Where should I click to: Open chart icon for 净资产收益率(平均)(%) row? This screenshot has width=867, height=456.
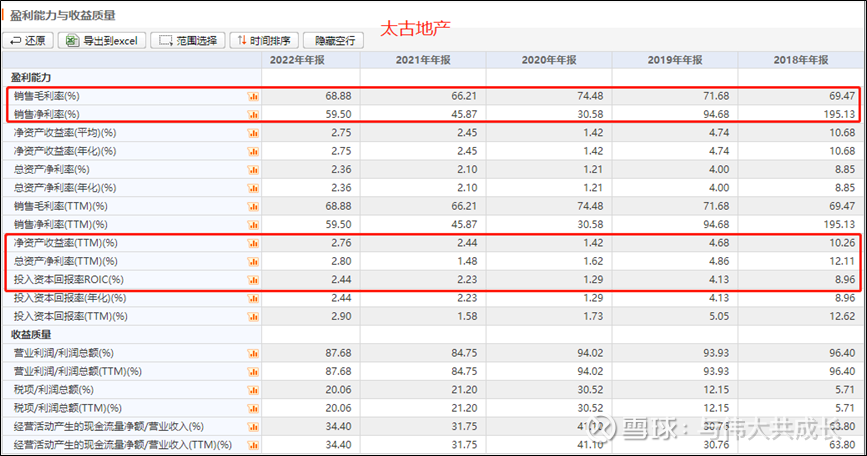253,133
